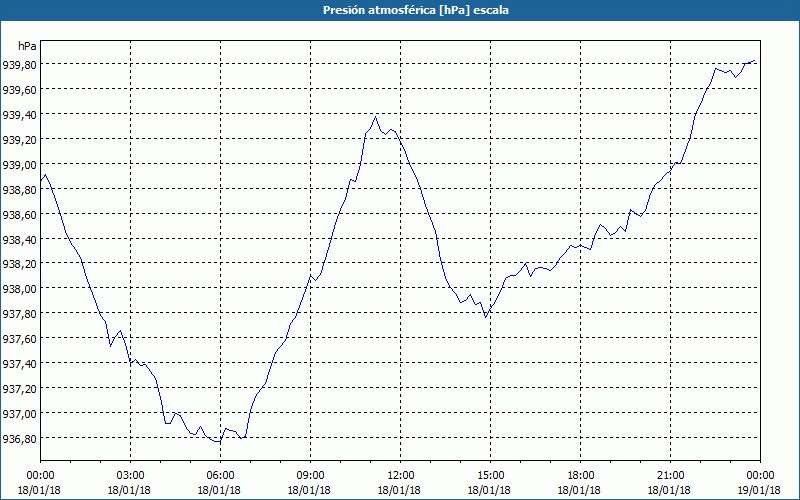Click the 03:00 time label
This screenshot has width=800, height=500.
(130, 476)
